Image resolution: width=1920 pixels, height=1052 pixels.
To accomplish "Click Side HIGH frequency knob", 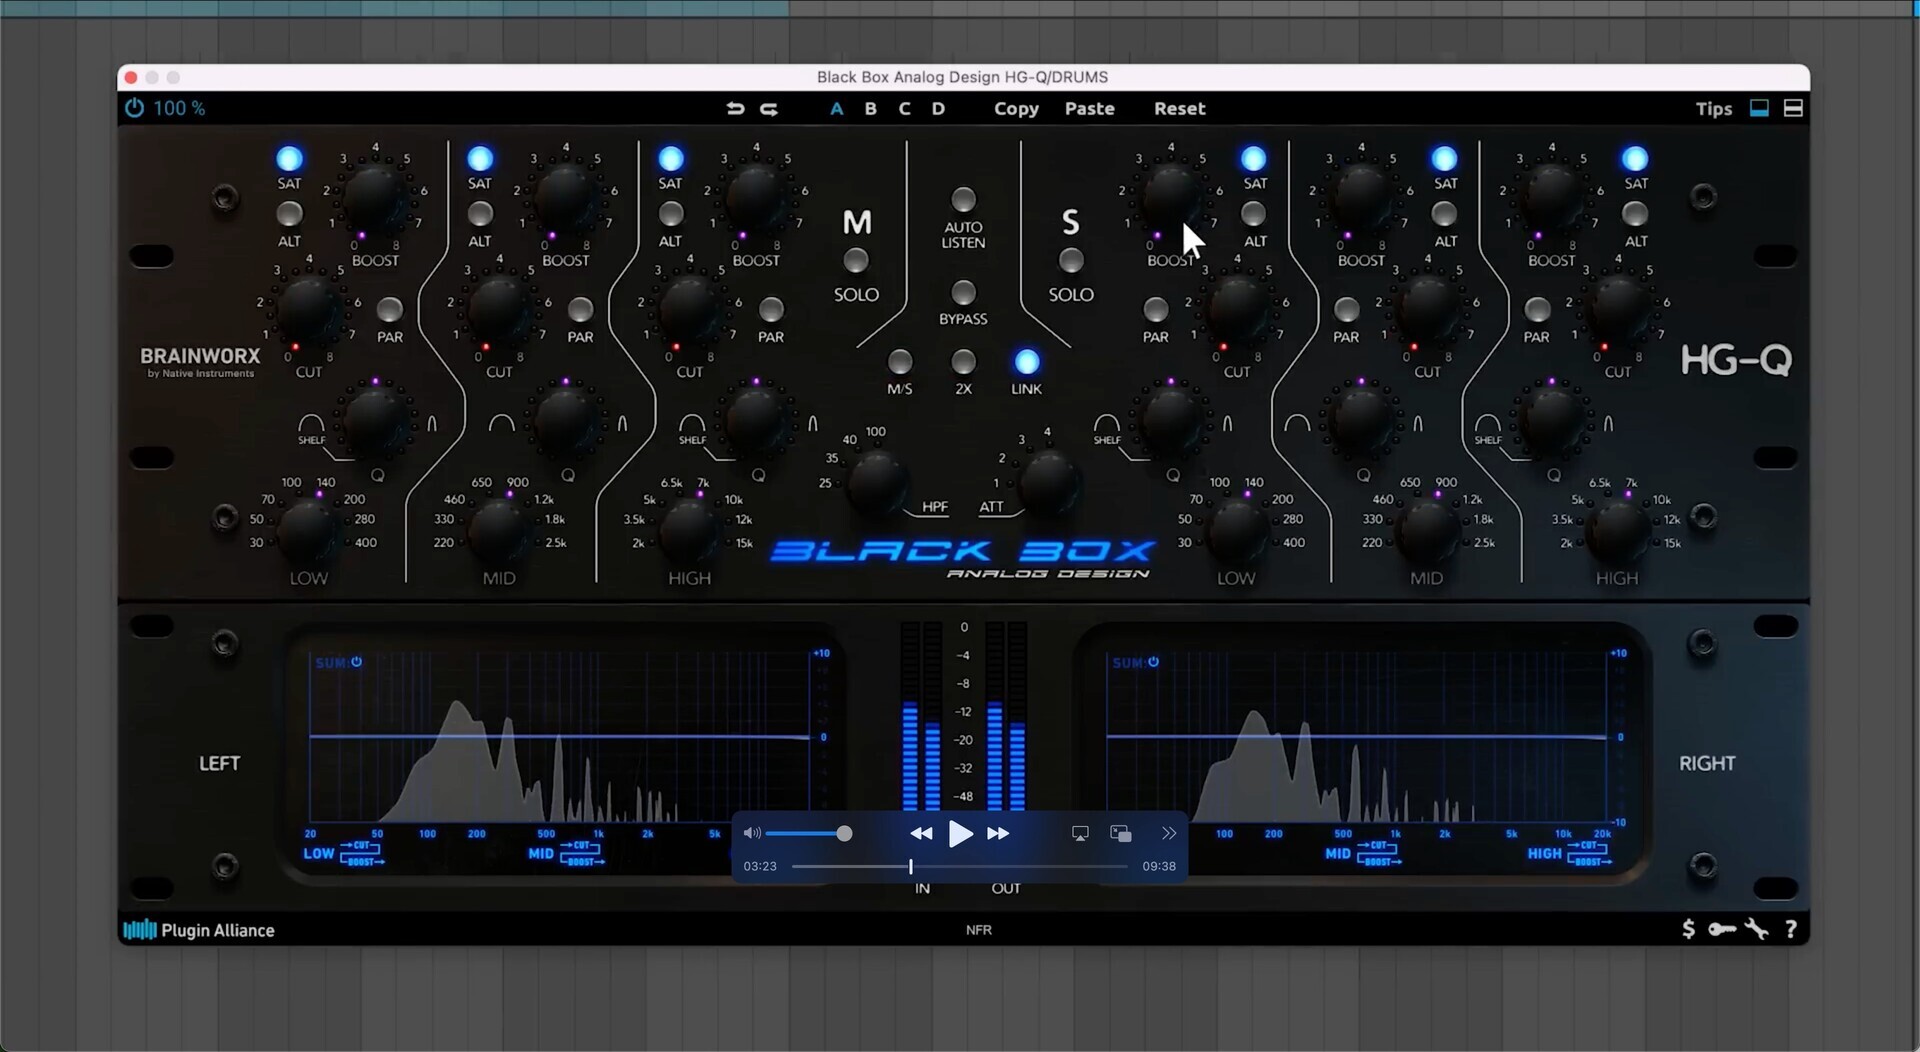I will point(1616,529).
